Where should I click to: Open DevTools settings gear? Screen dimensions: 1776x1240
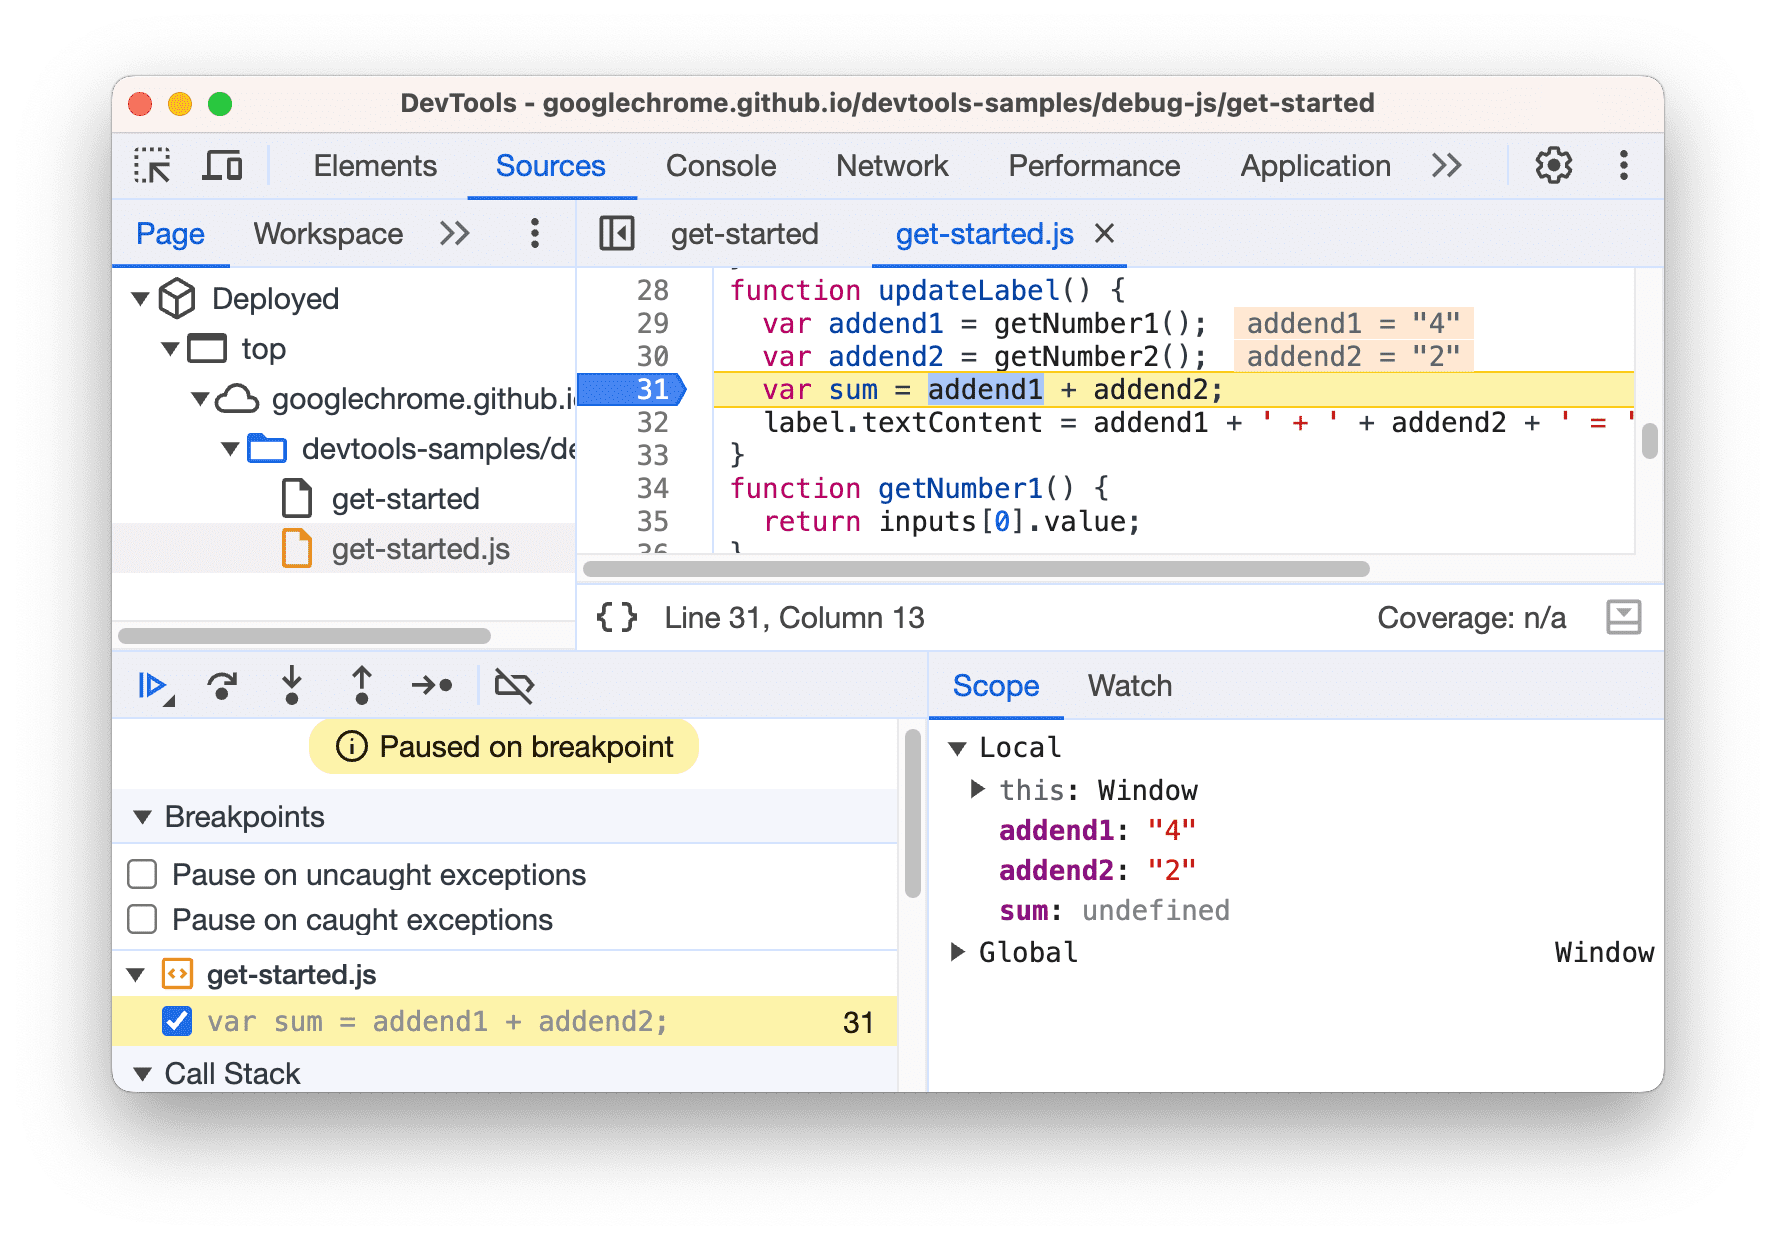[1553, 165]
